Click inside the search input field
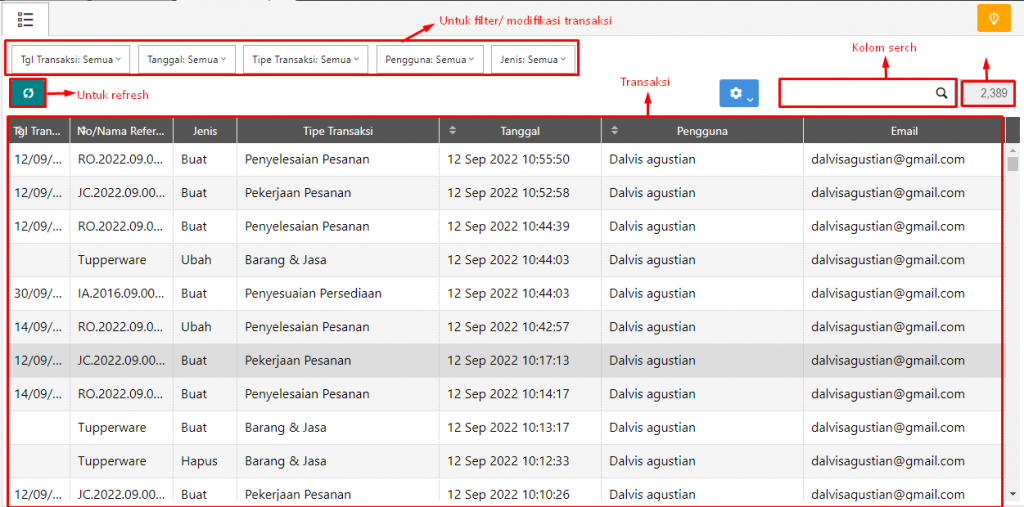Image resolution: width=1024 pixels, height=507 pixels. point(857,93)
